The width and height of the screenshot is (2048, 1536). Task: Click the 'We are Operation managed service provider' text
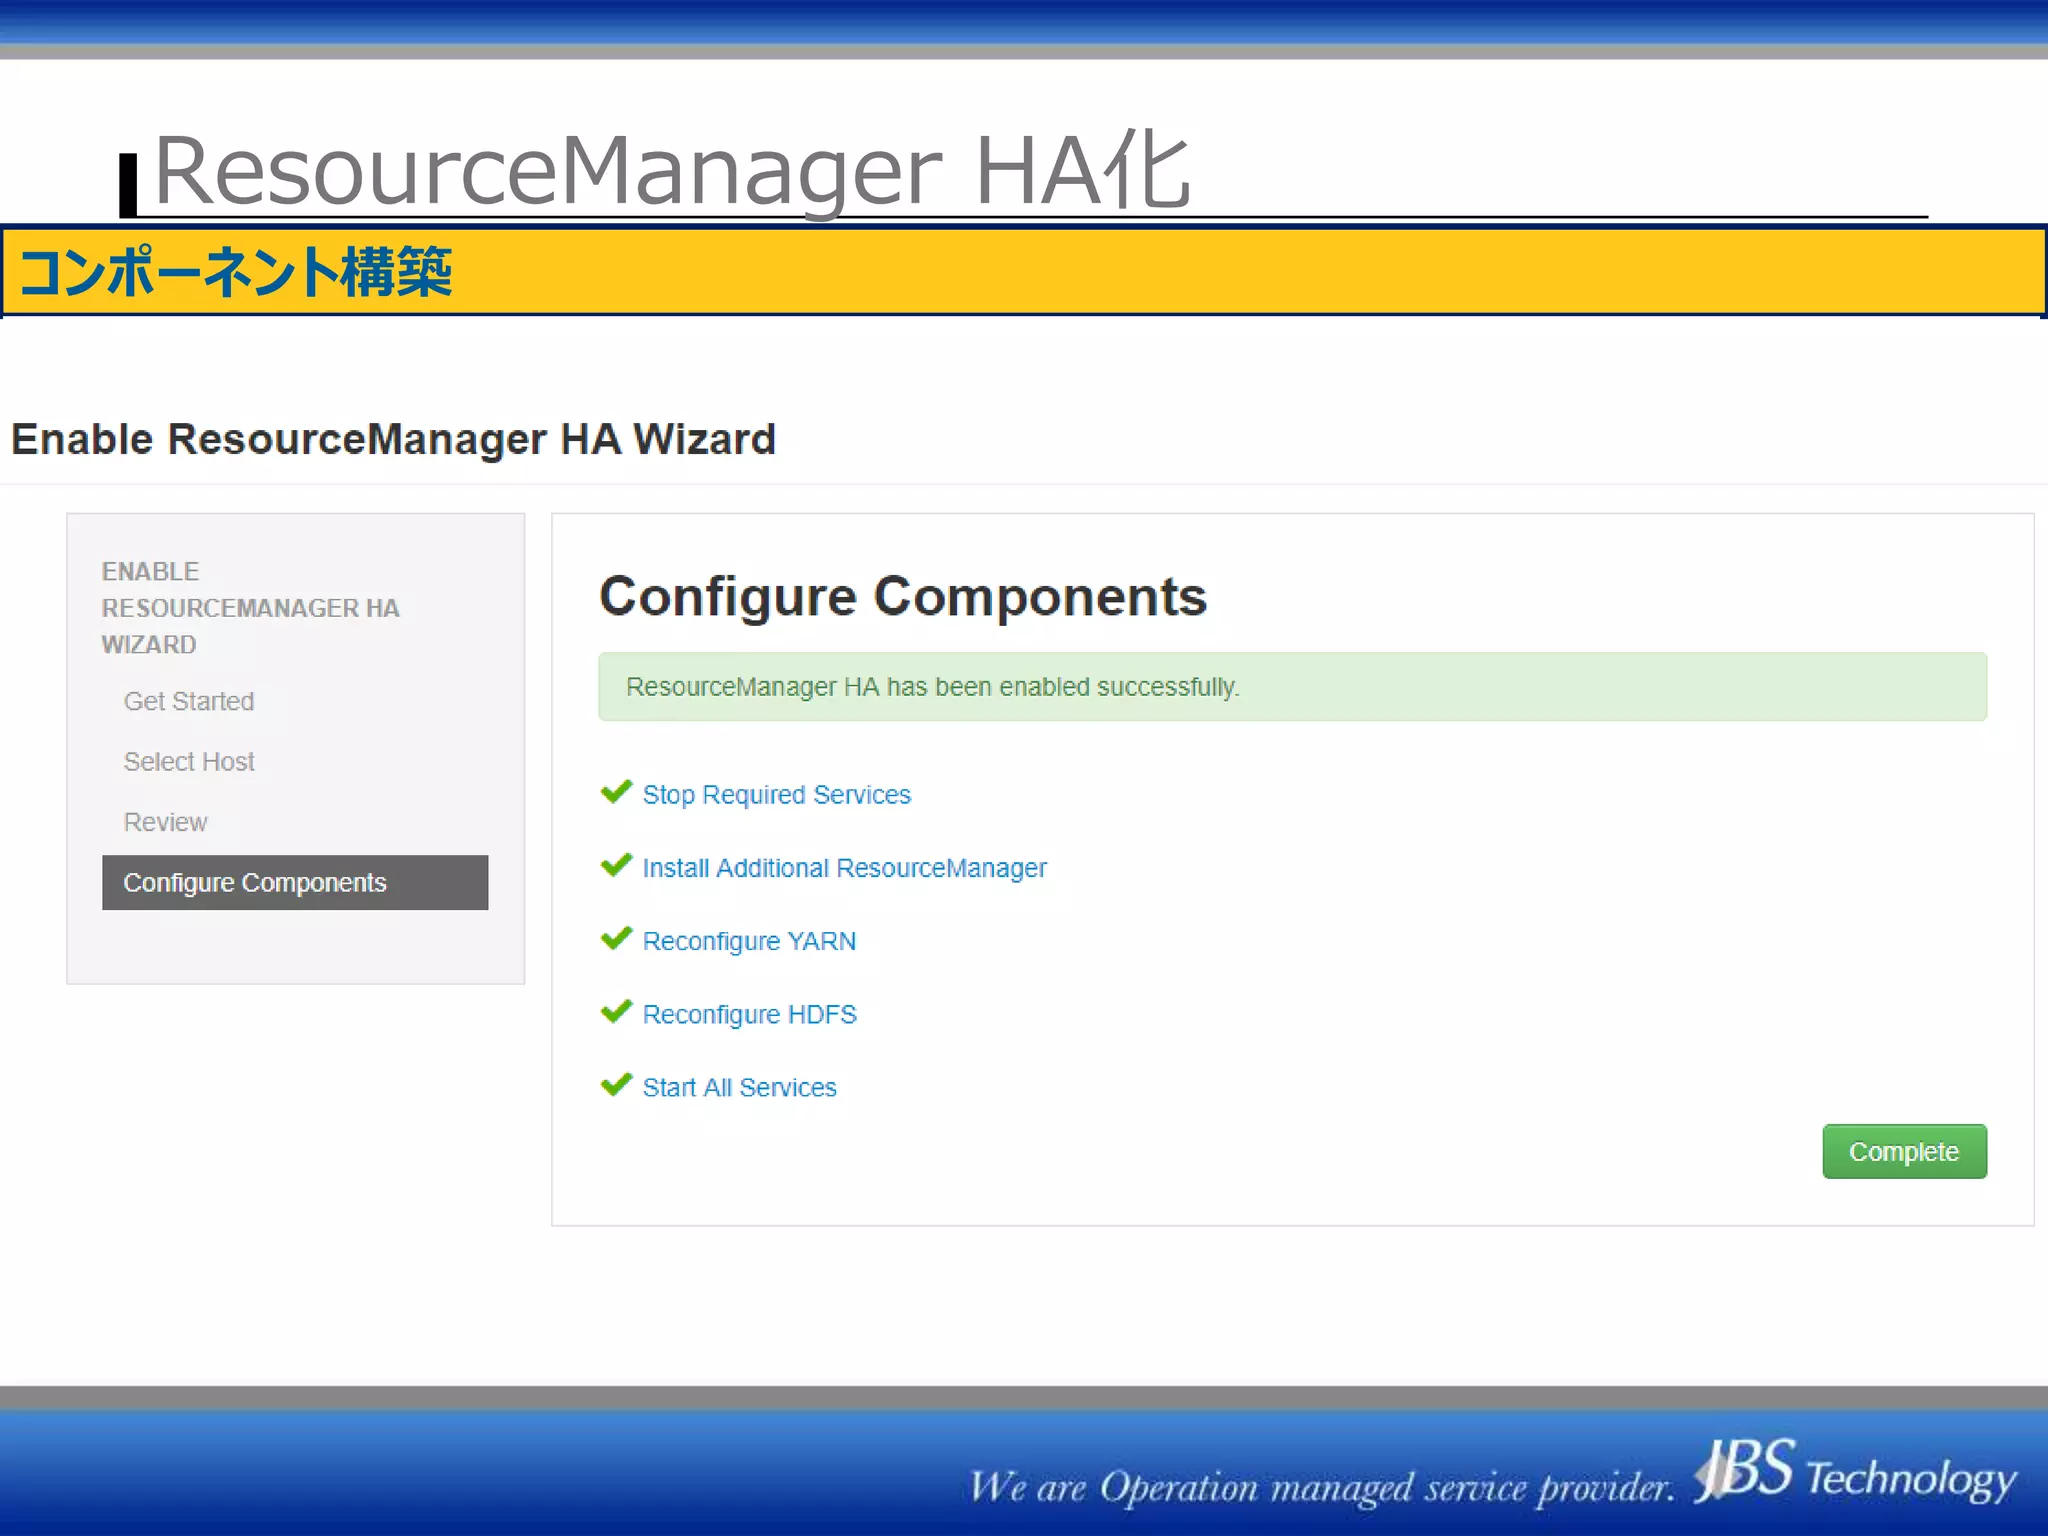1321,1487
